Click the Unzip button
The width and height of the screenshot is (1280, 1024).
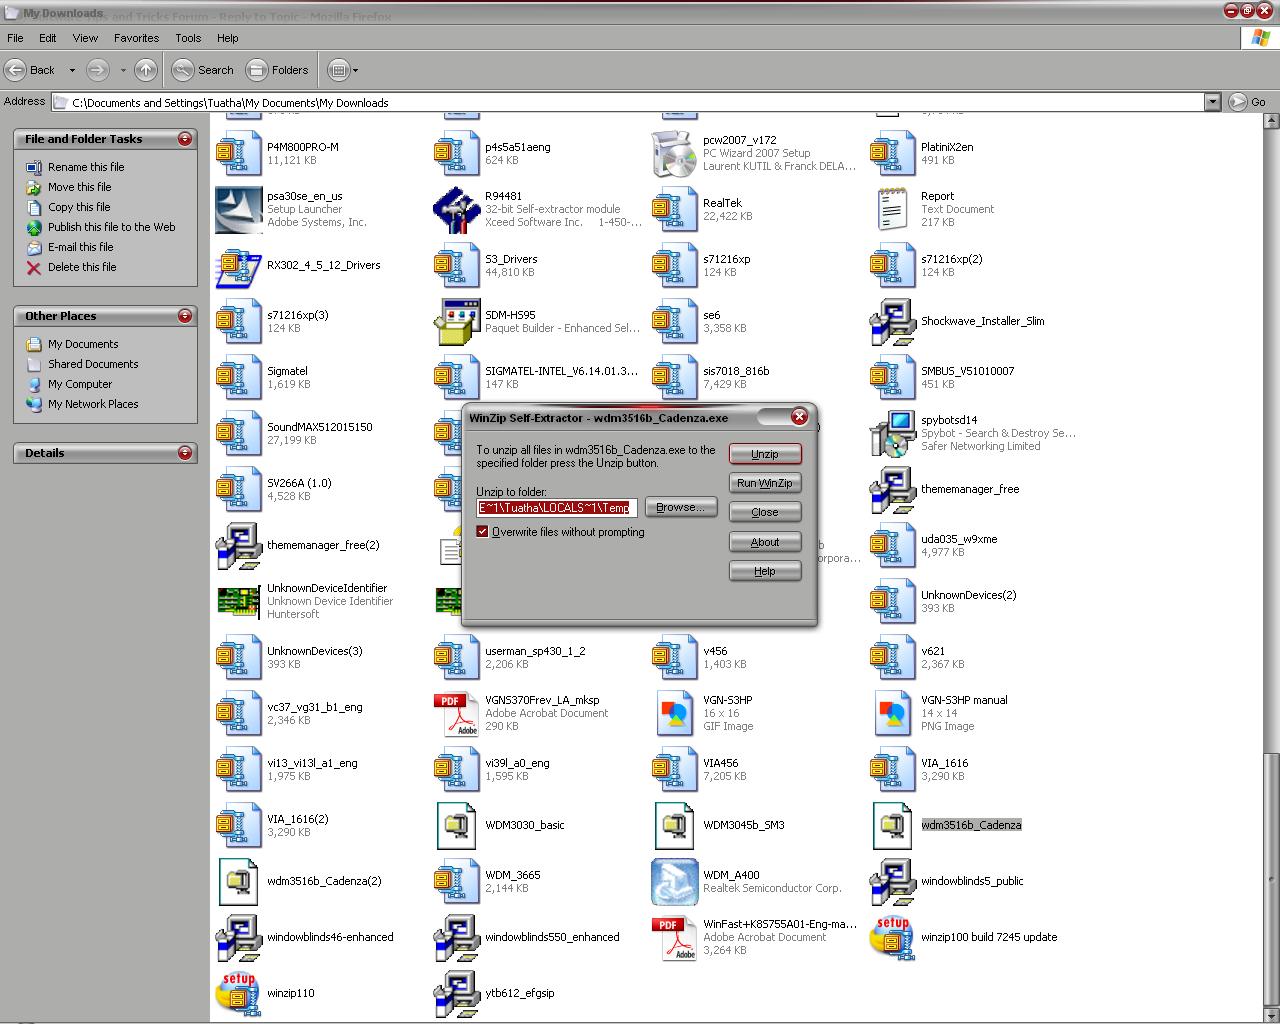[765, 454]
